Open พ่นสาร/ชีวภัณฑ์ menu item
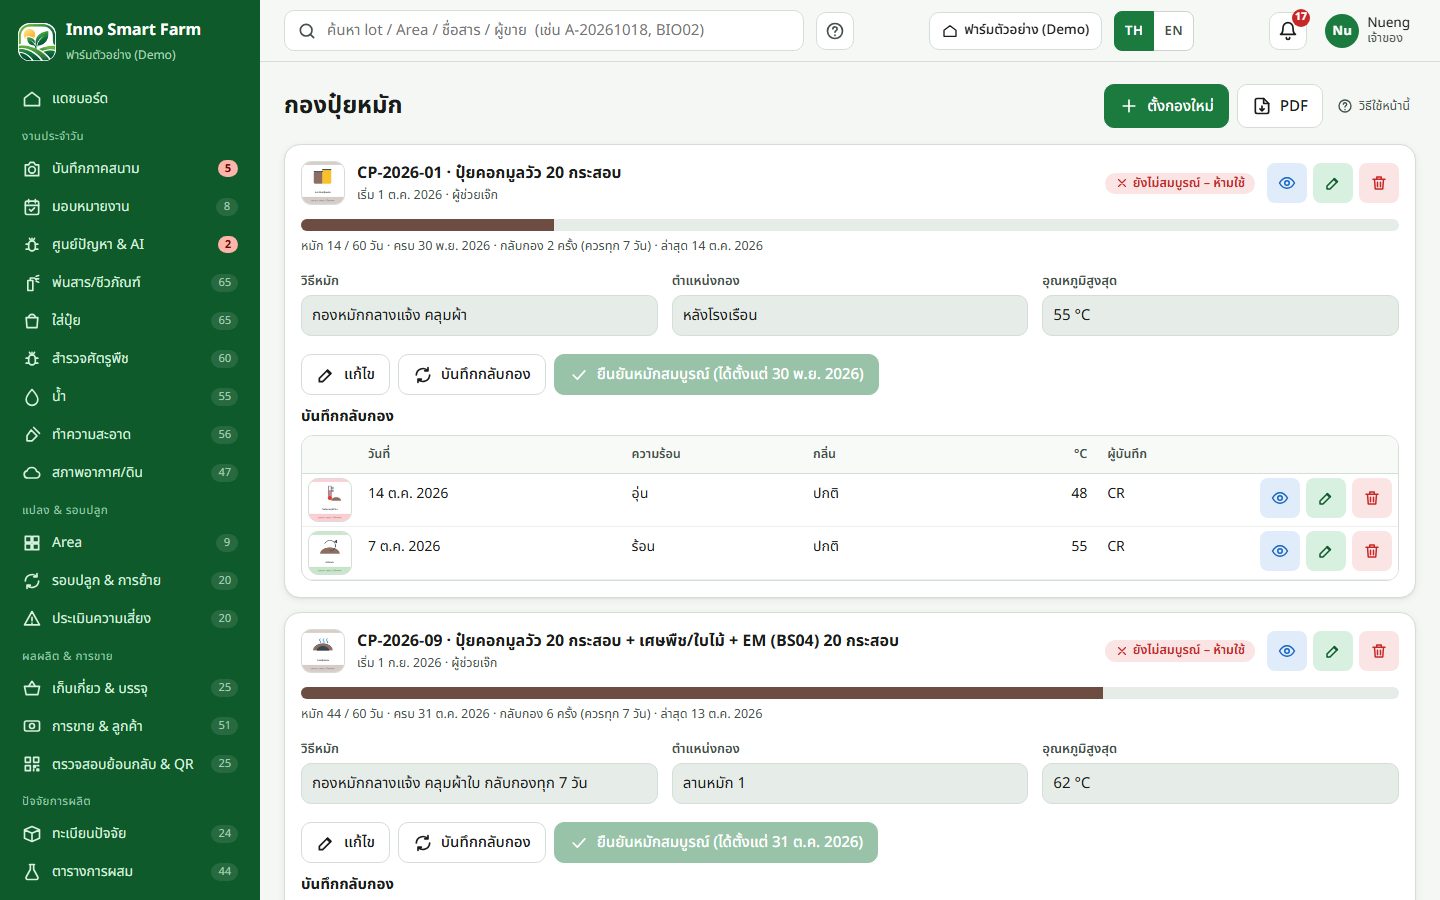Viewport: 1440px width, 900px height. pos(130,283)
